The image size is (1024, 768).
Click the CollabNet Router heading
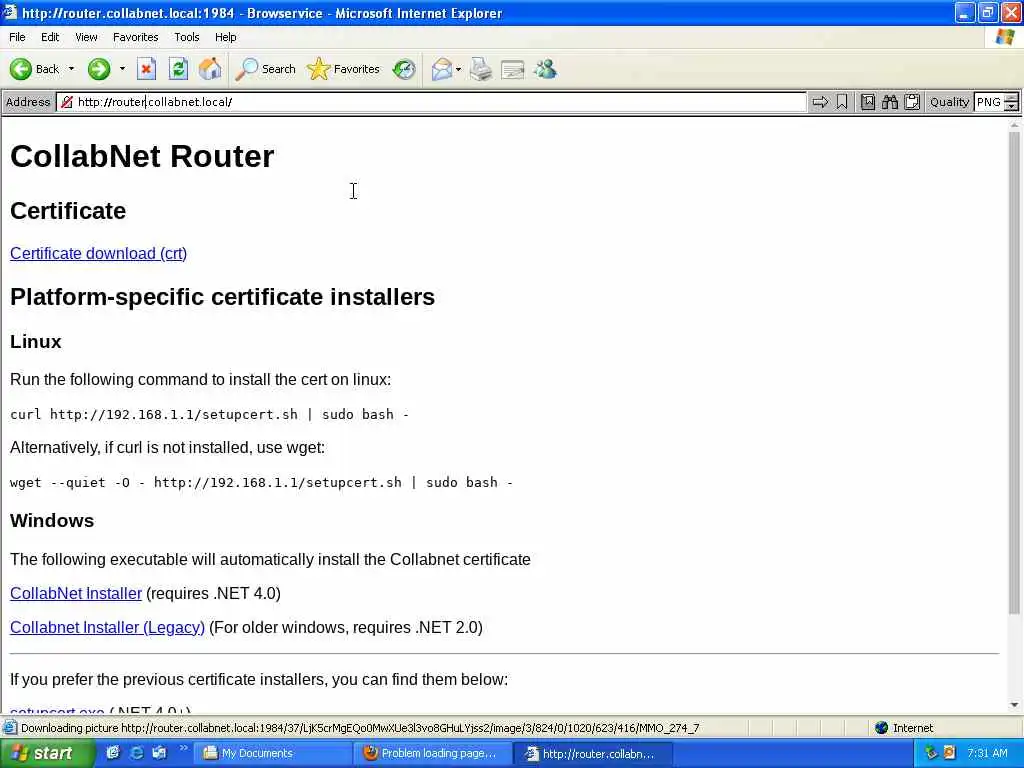[142, 156]
